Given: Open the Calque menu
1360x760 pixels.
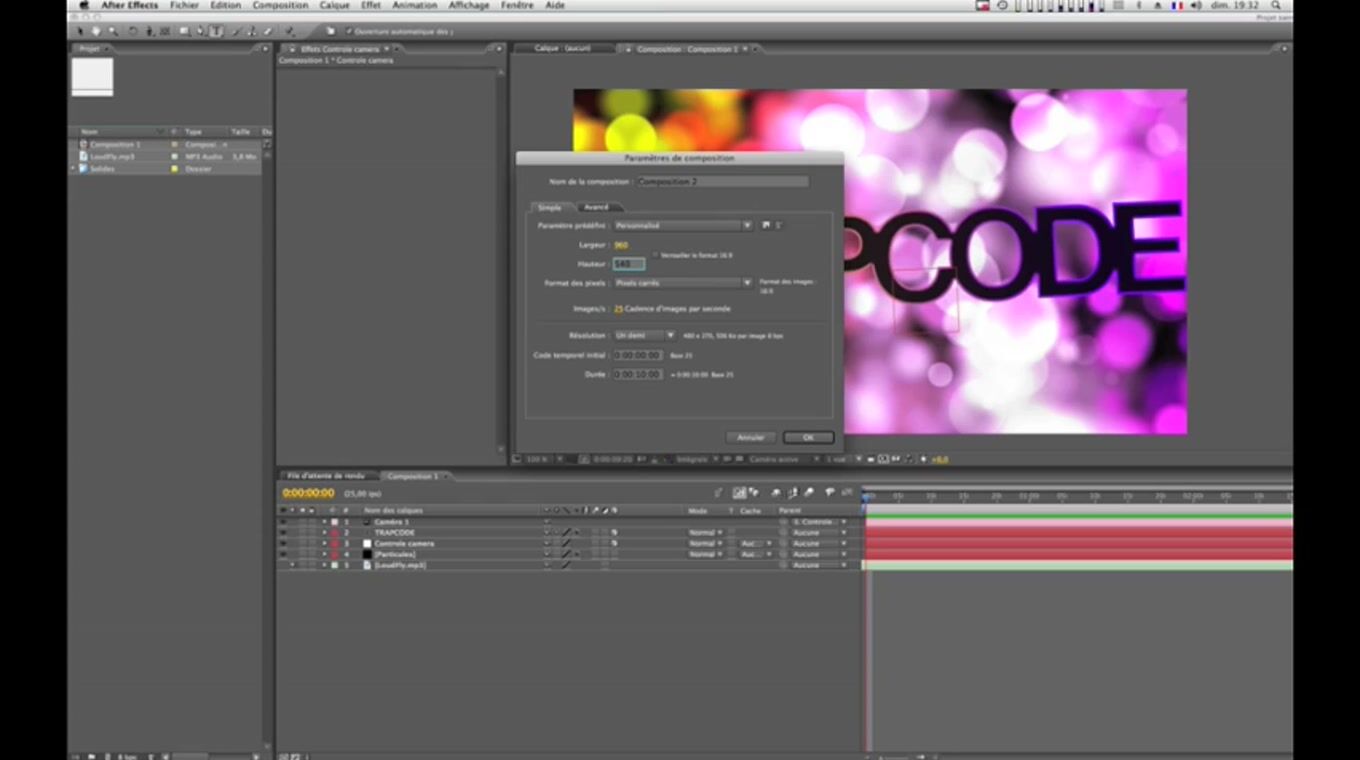Looking at the screenshot, I should [x=334, y=5].
